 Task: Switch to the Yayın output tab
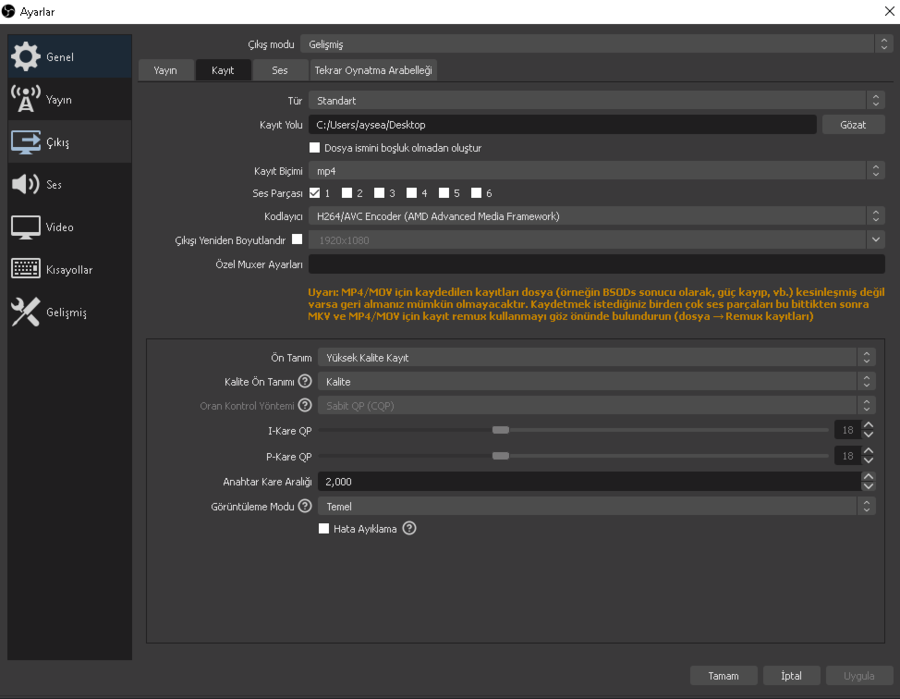[x=165, y=70]
